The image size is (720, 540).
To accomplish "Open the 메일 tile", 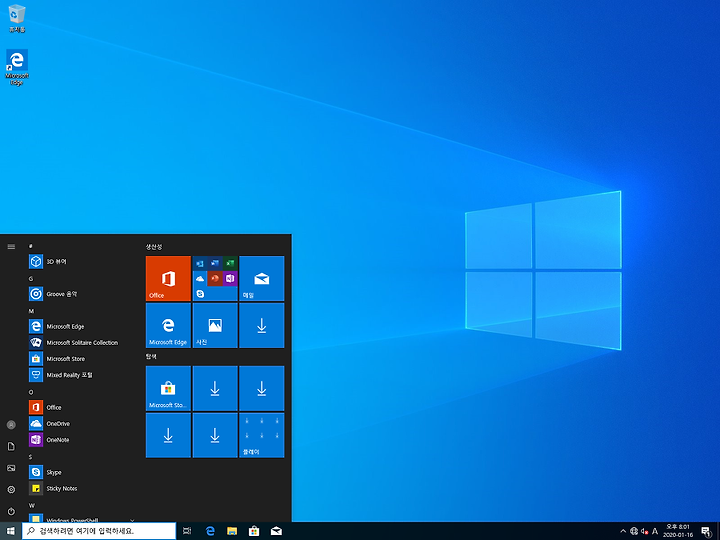I will (x=262, y=278).
